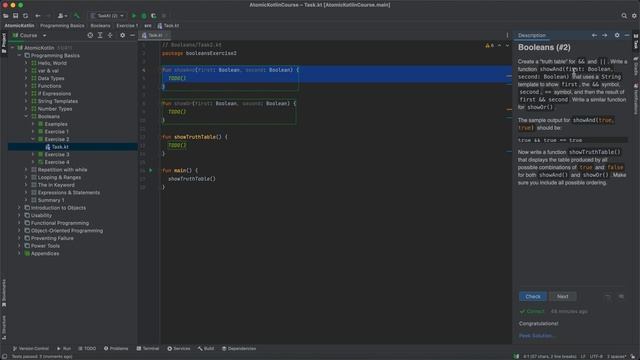Click the Check button
Screen dimensions: 640x360
[533, 296]
